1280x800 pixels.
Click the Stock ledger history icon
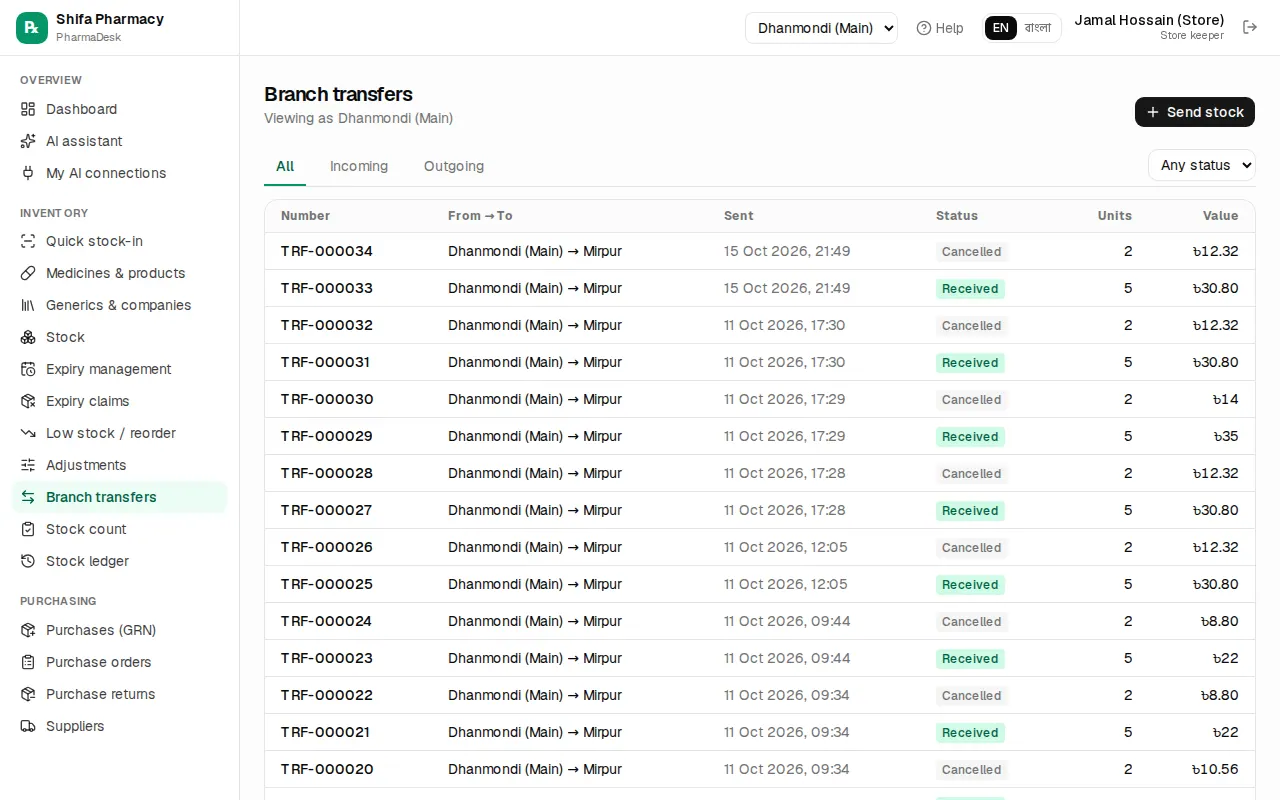pyautogui.click(x=28, y=561)
